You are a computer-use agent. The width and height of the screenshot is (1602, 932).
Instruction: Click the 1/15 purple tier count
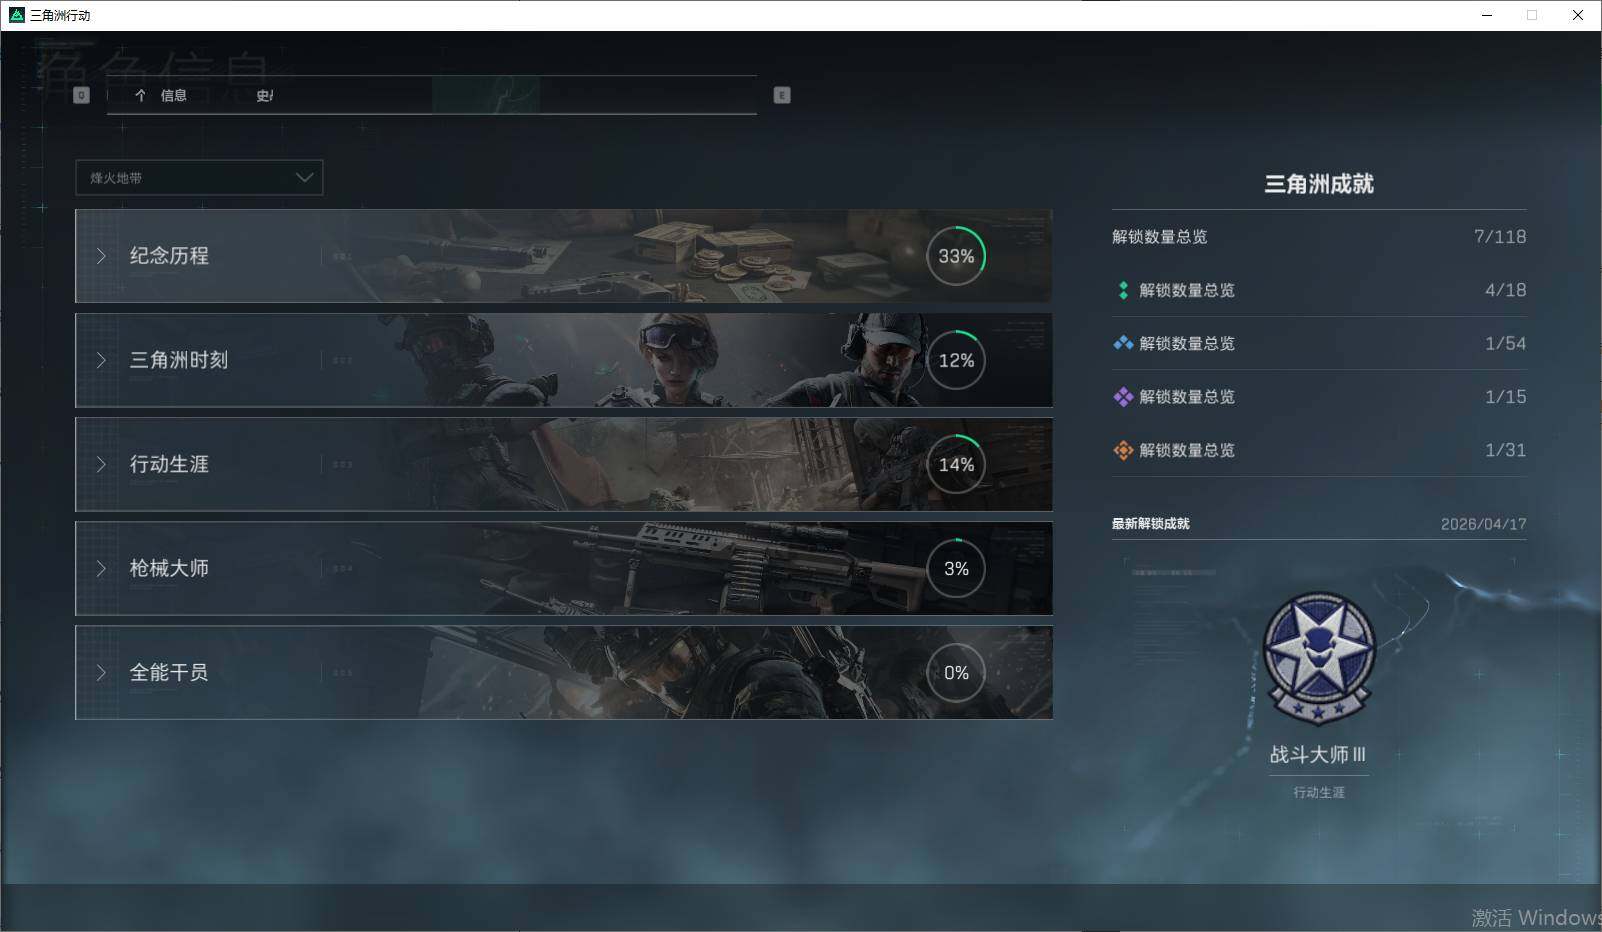(x=1506, y=397)
